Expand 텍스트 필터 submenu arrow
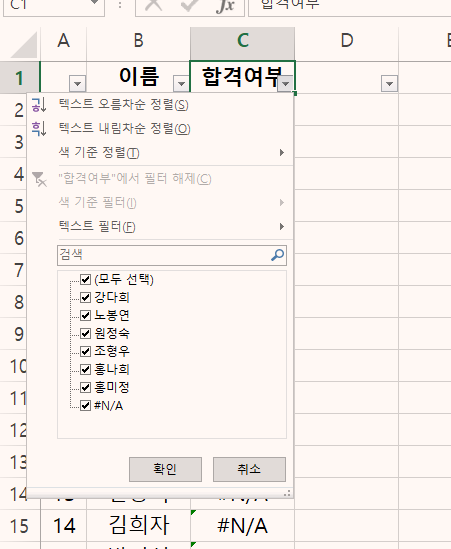The width and height of the screenshot is (451, 549). [282, 227]
